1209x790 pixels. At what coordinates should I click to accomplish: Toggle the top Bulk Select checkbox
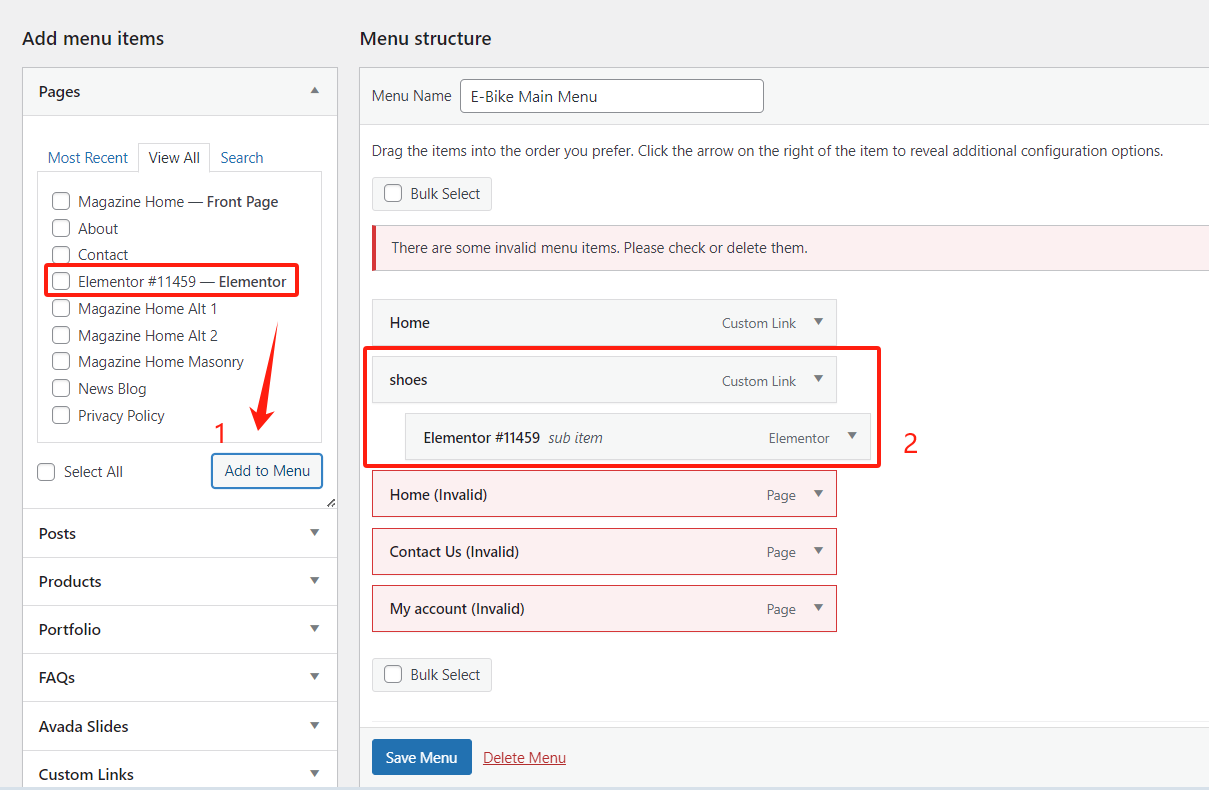(x=393, y=193)
